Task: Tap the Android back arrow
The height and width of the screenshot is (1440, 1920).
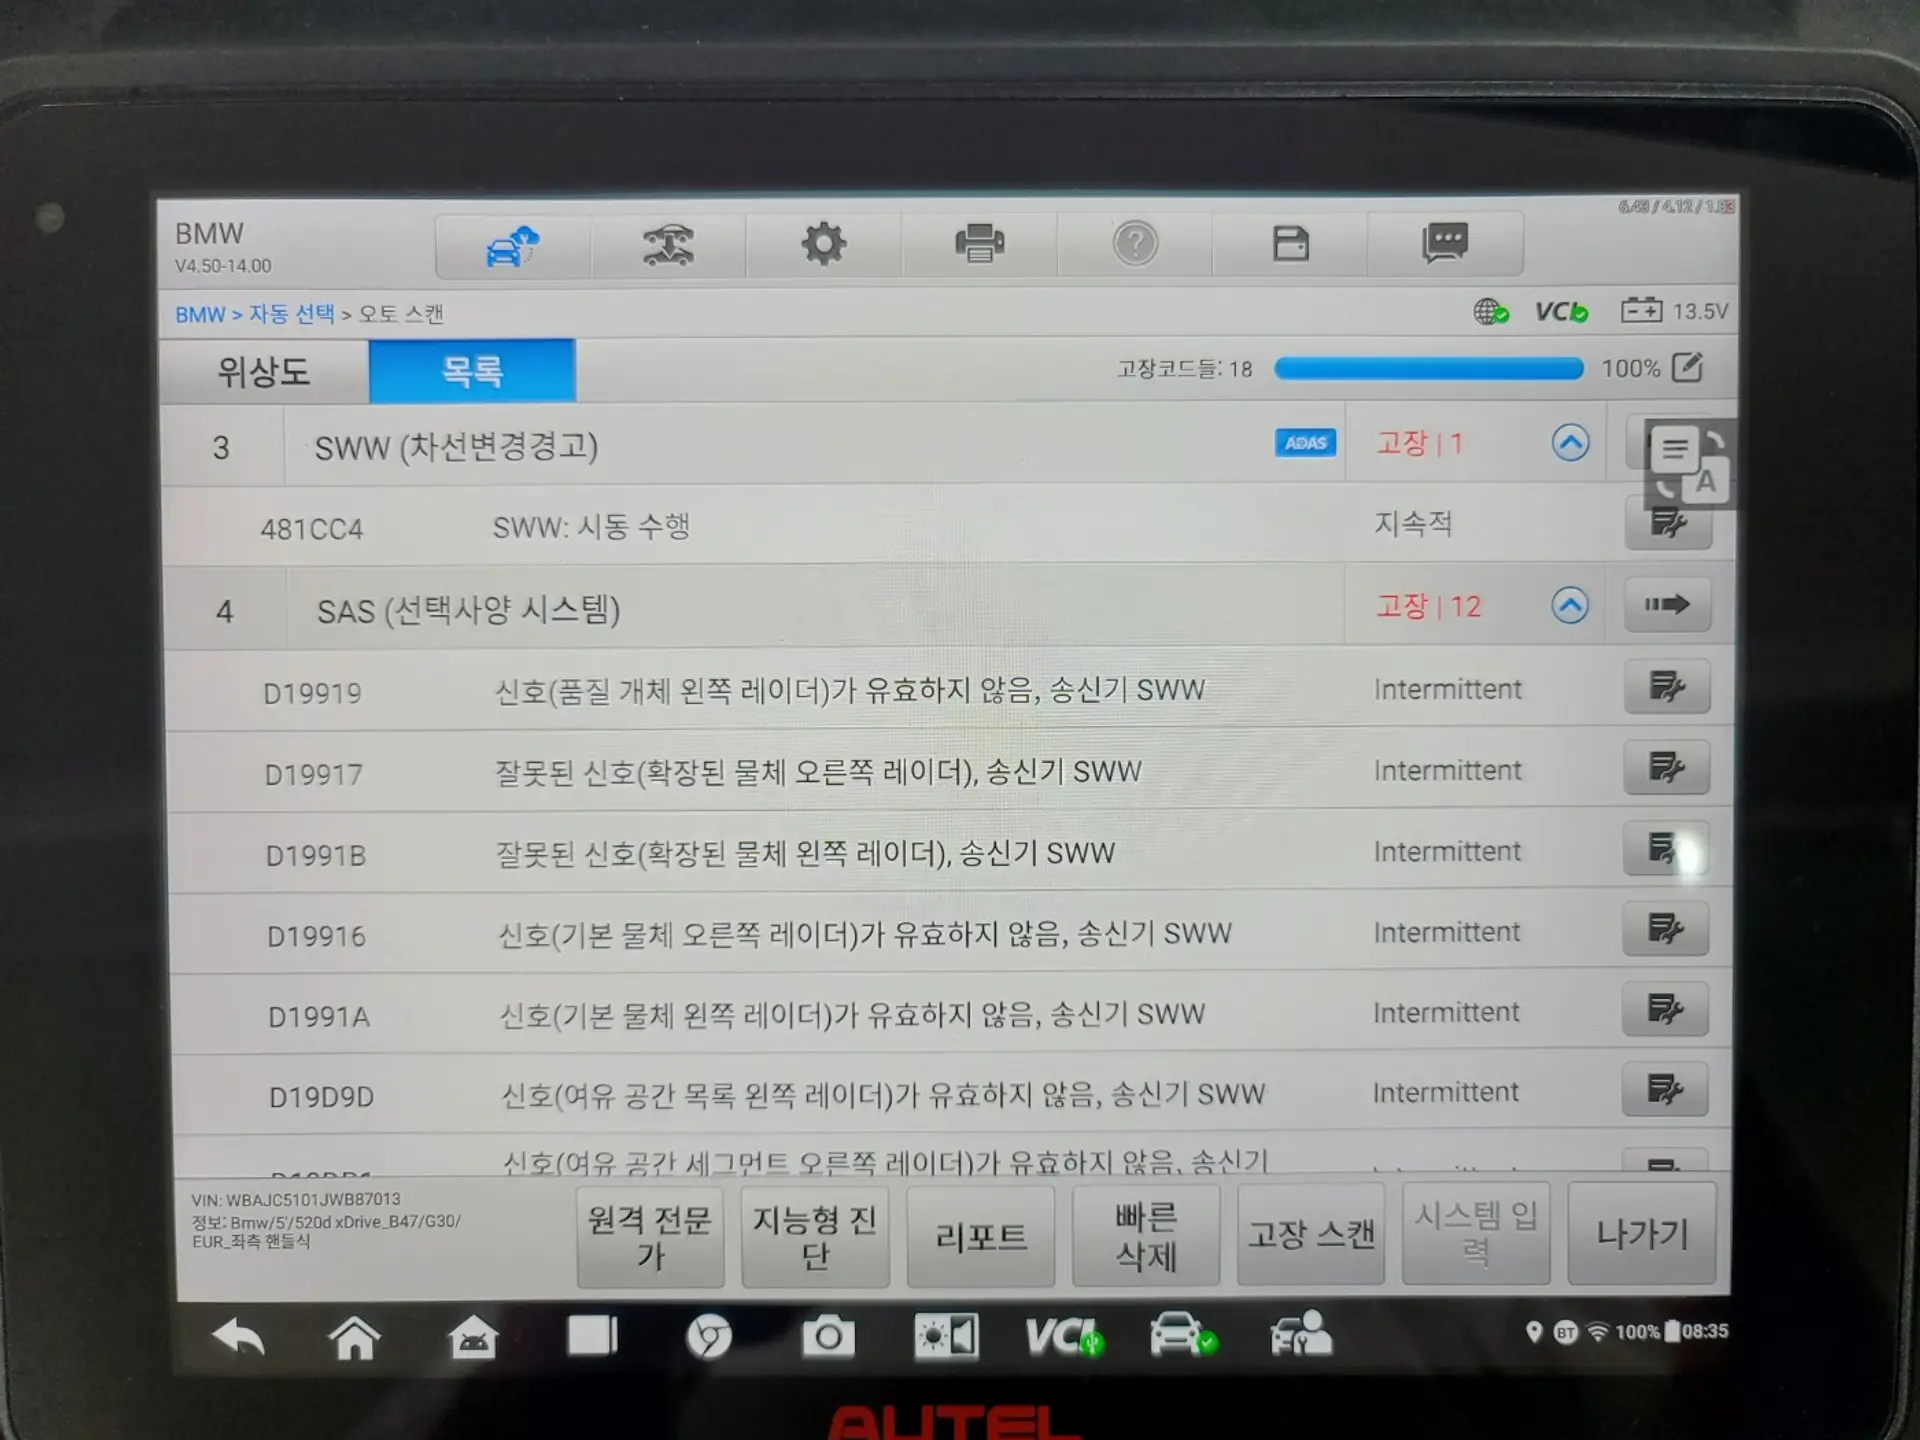Action: pos(238,1337)
